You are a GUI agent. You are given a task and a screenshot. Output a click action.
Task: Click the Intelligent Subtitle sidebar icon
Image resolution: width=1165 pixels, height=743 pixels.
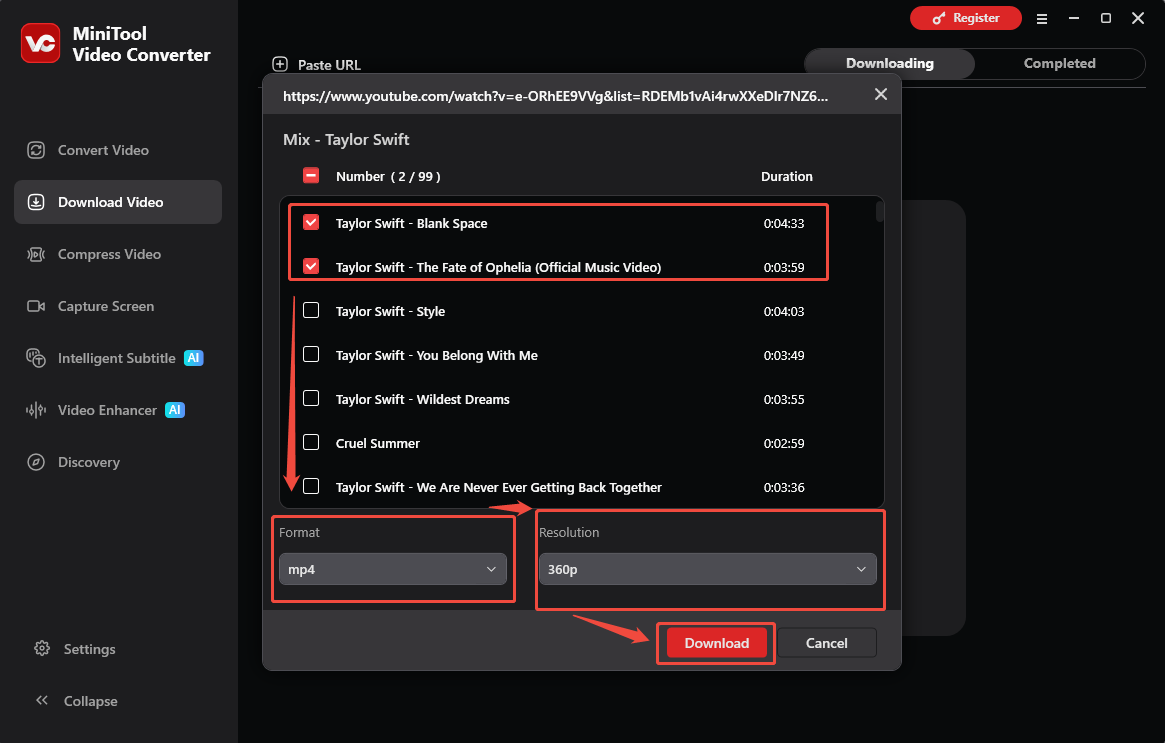click(36, 358)
